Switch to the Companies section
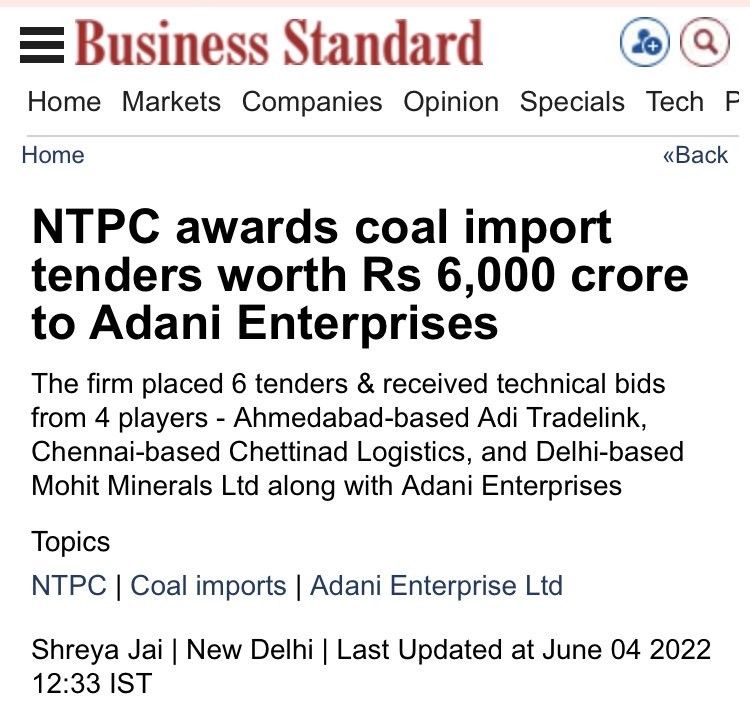 click(x=312, y=102)
